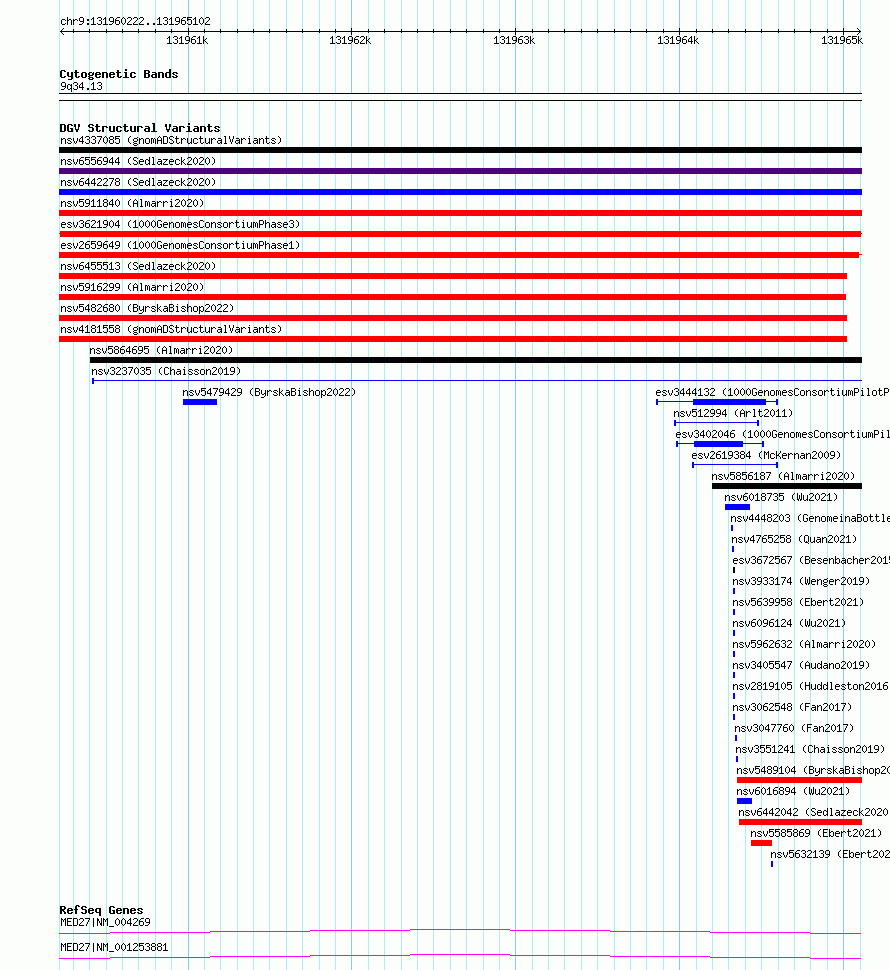Click the red nsv5911840 variant bar

point(460,213)
